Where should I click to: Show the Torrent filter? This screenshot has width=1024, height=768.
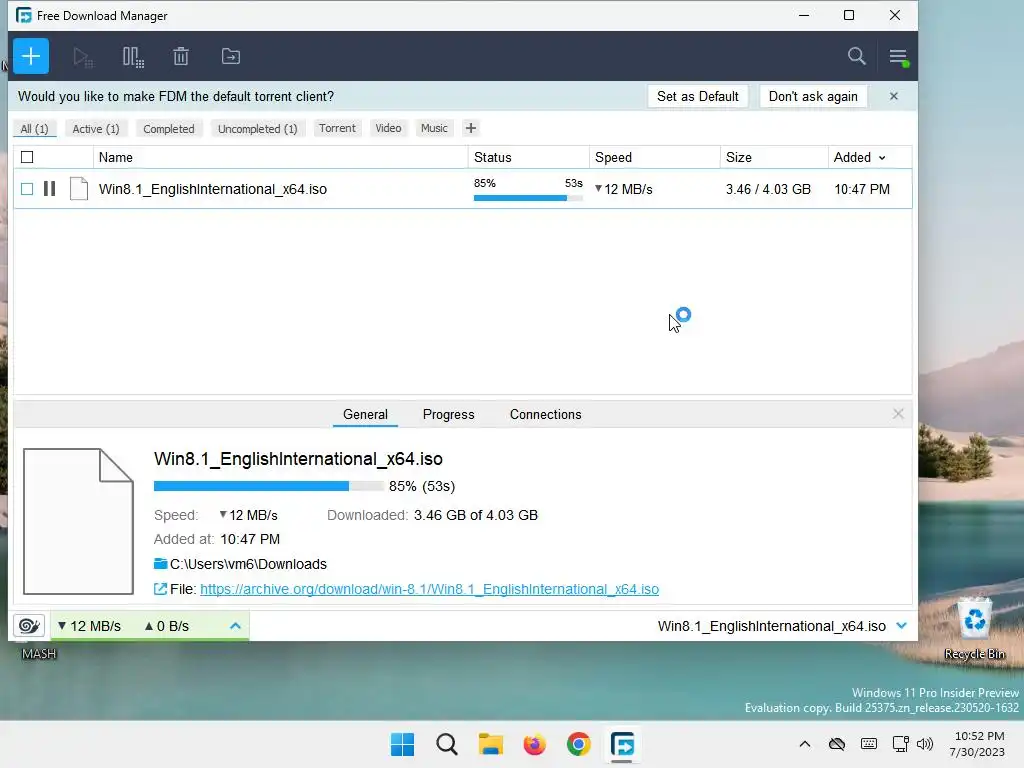coord(337,128)
